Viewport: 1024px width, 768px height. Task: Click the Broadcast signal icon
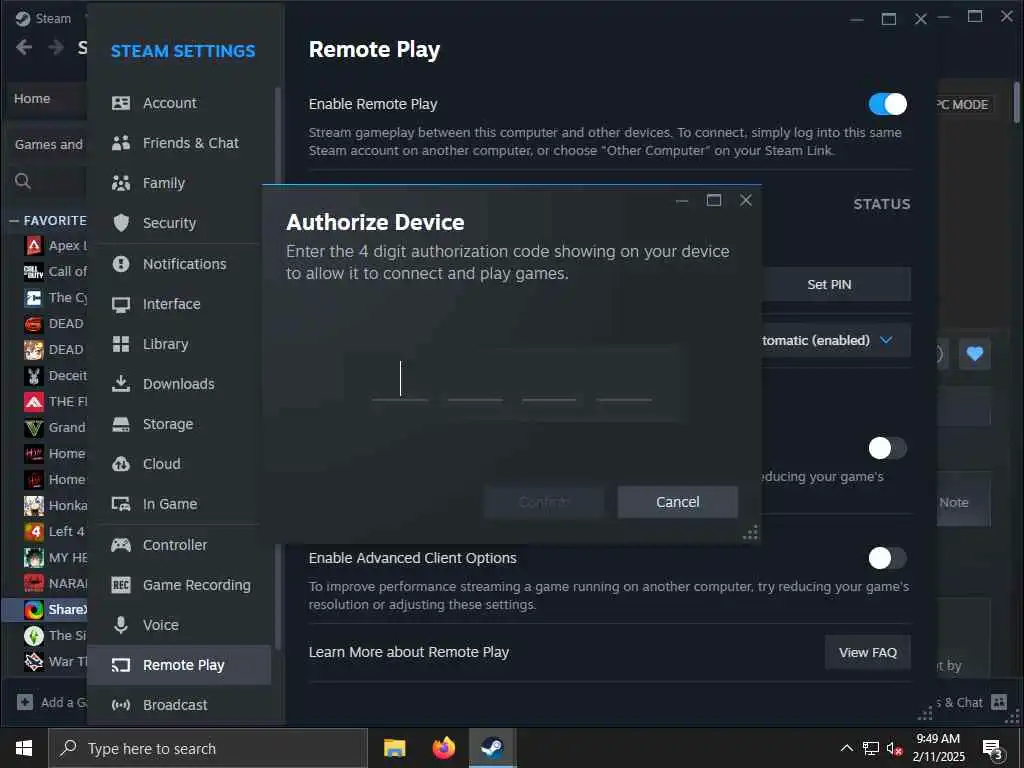tap(121, 705)
